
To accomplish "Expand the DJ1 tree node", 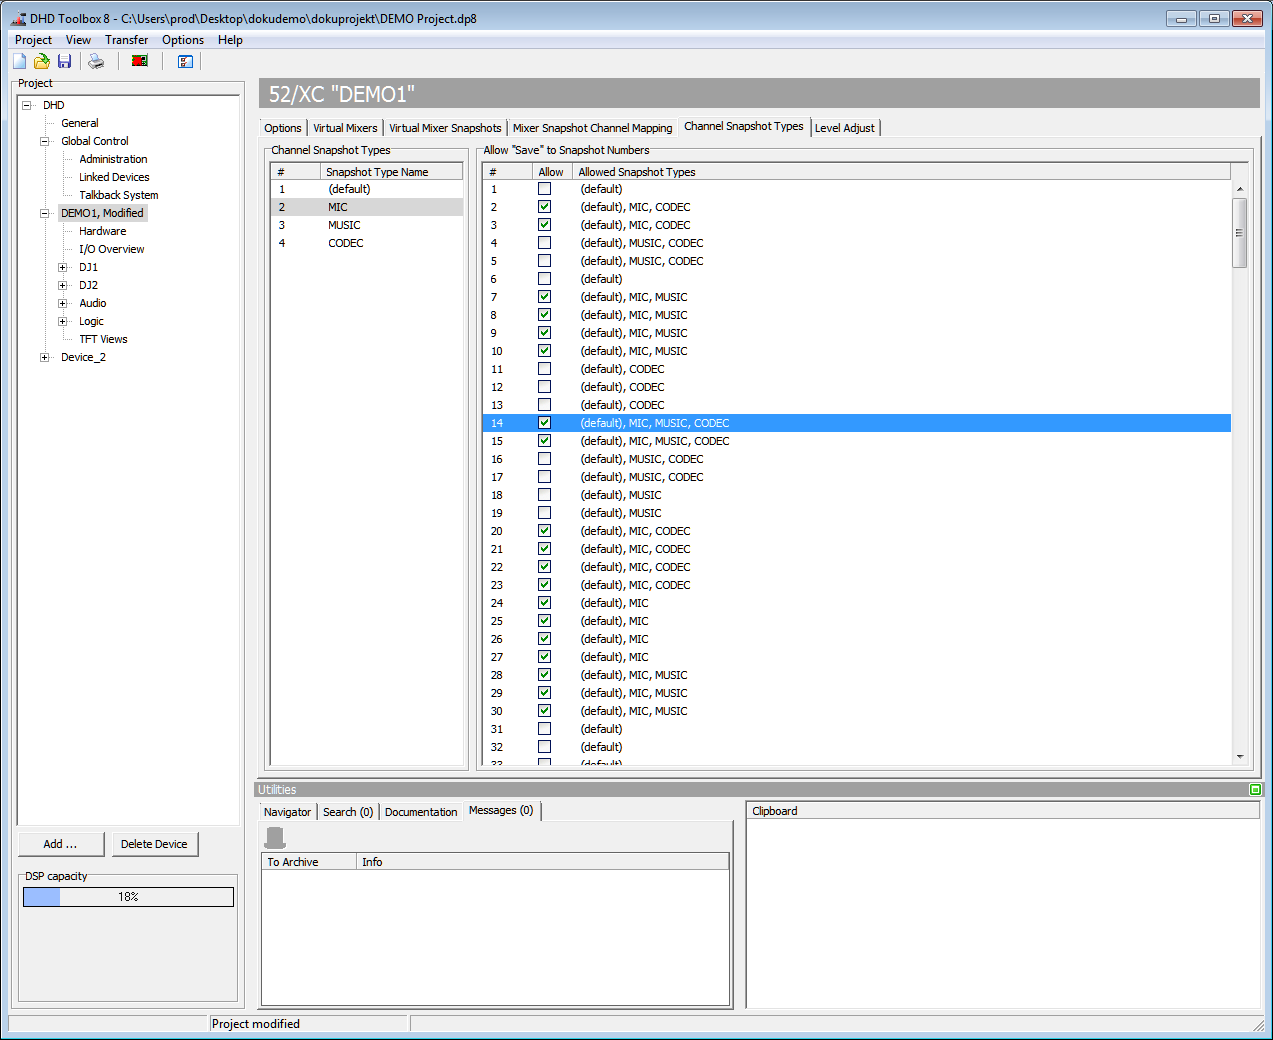I will click(x=62, y=267).
